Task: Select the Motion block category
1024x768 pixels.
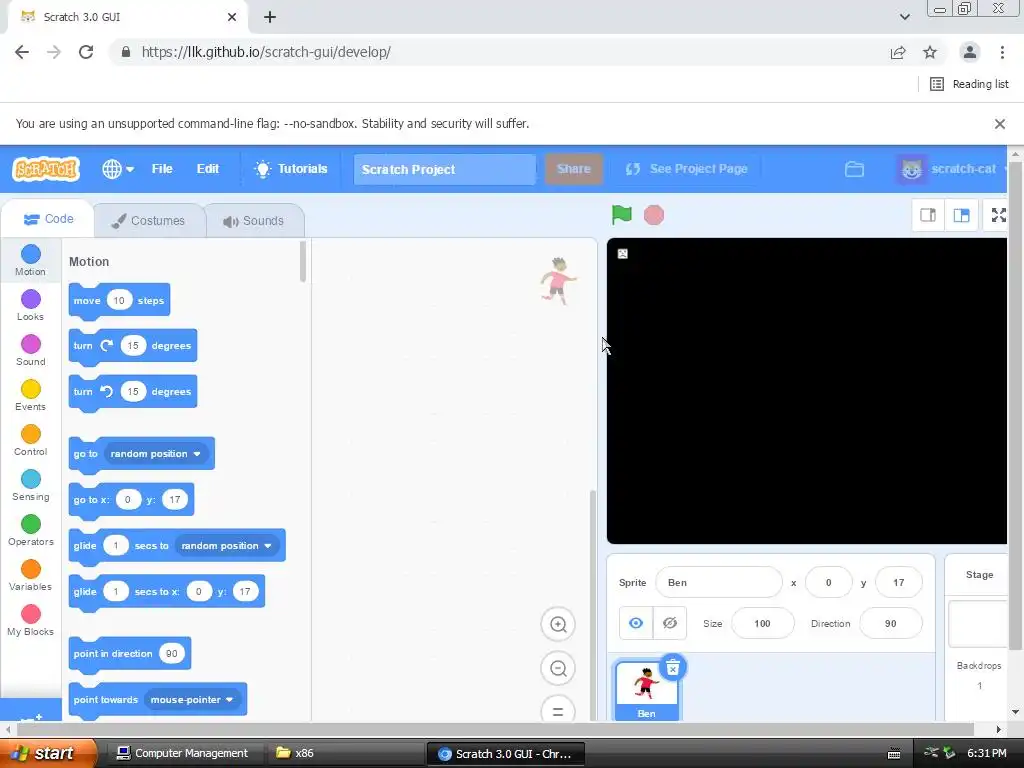Action: [x=30, y=260]
